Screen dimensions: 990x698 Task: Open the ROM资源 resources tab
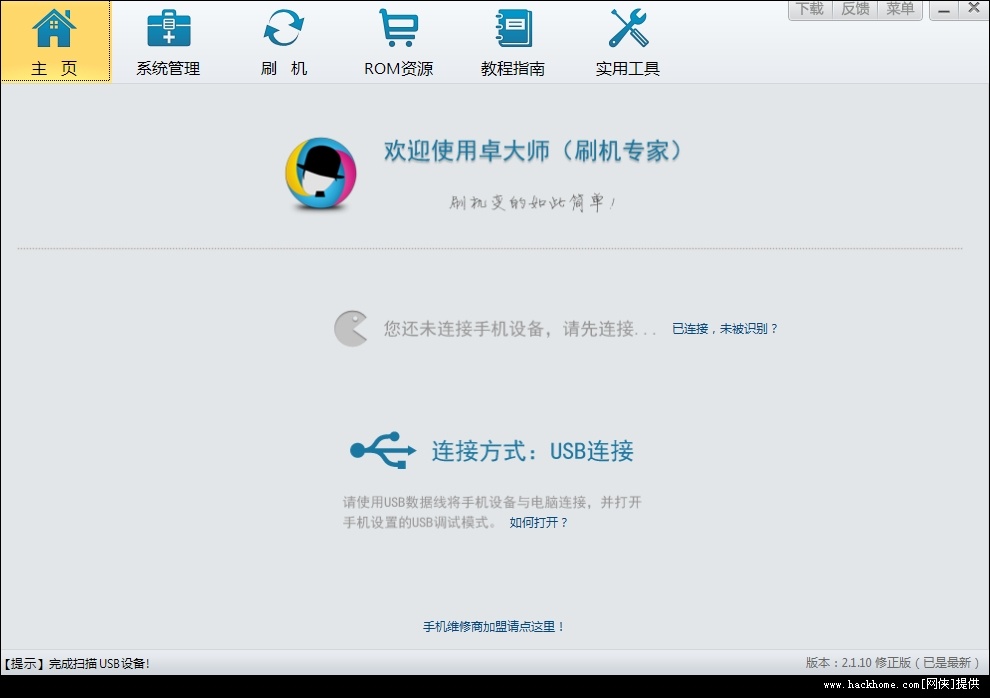click(x=398, y=42)
